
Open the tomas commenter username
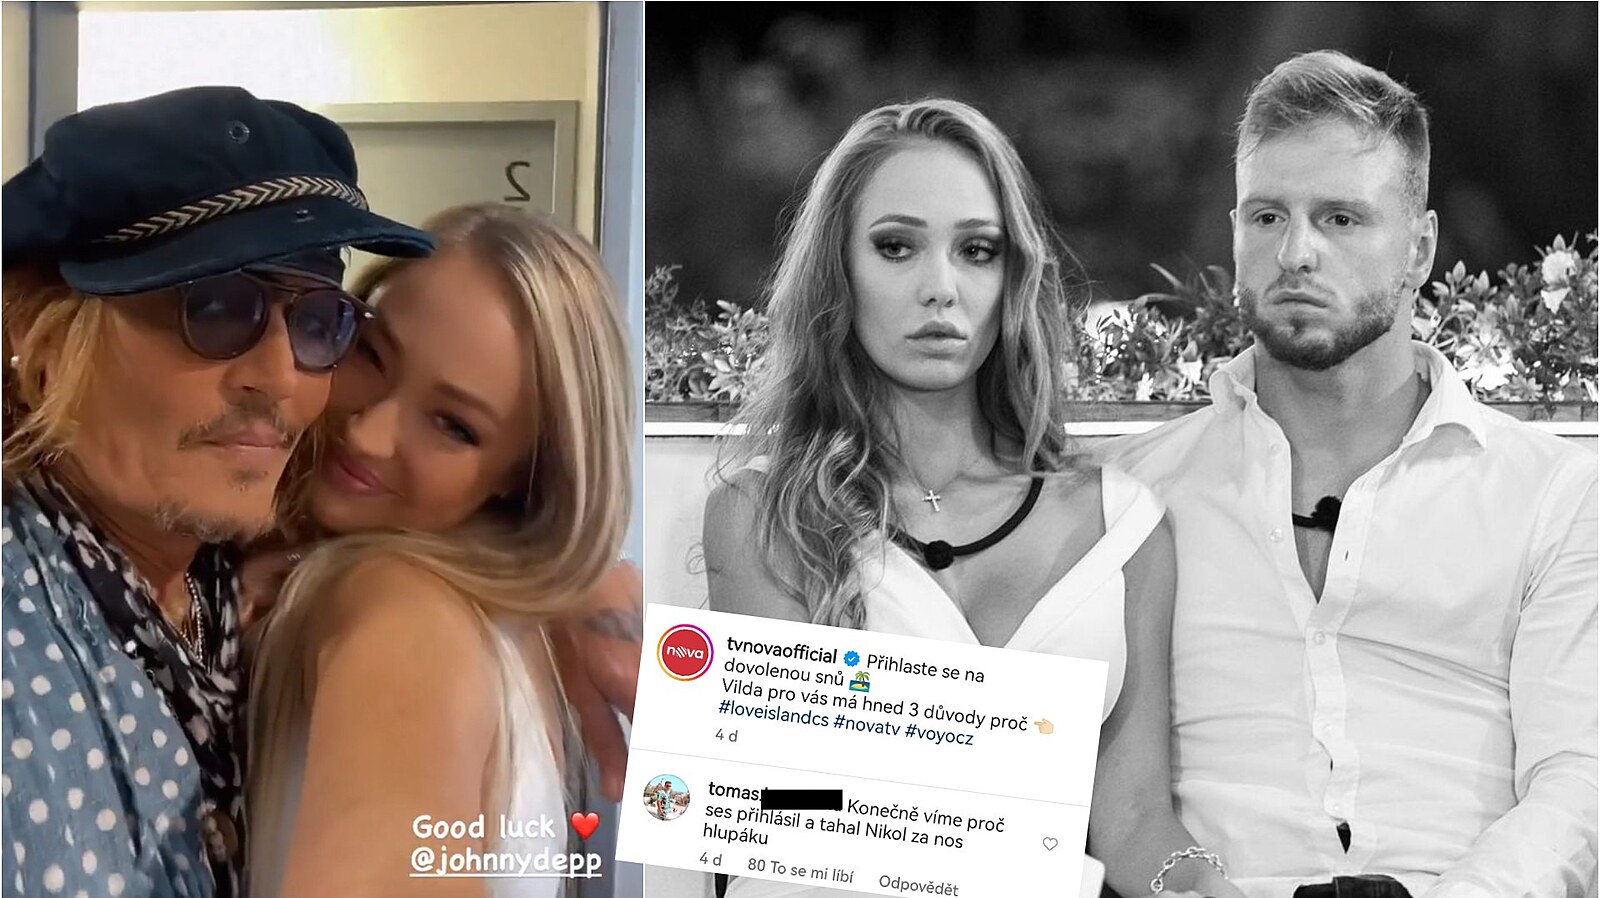click(x=734, y=791)
